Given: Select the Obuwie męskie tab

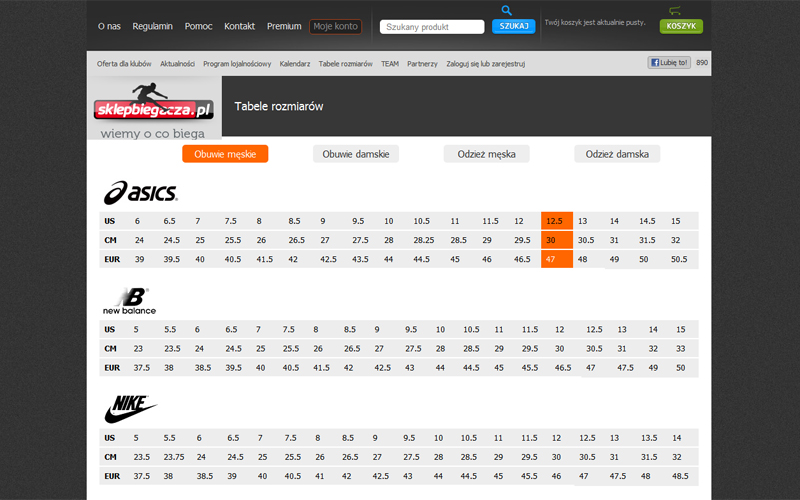Looking at the screenshot, I should (x=225, y=154).
